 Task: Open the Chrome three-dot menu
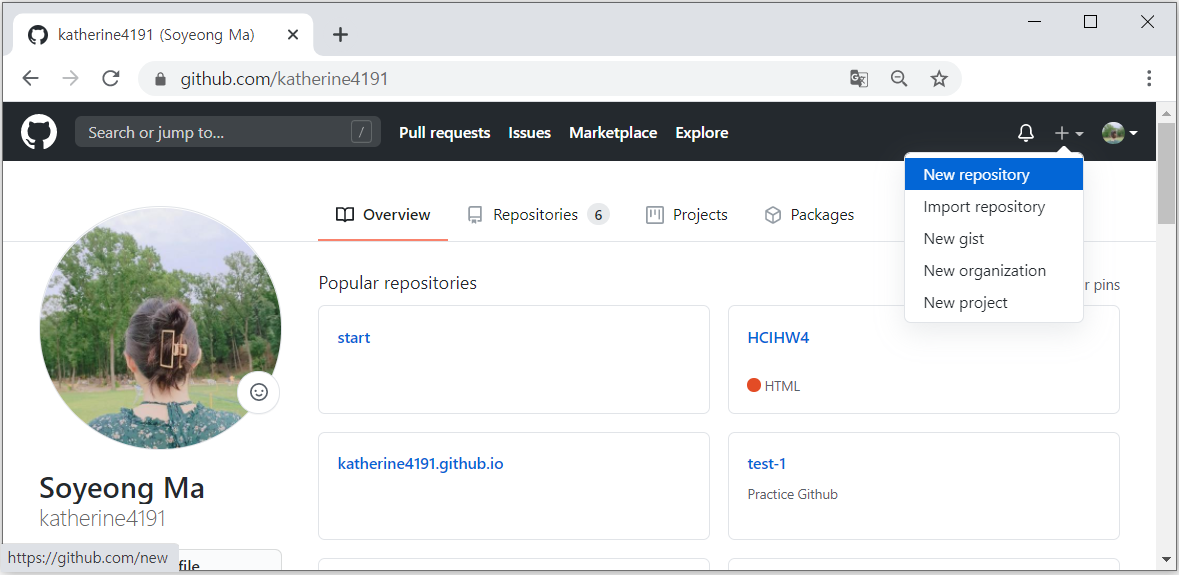pyautogui.click(x=1149, y=78)
